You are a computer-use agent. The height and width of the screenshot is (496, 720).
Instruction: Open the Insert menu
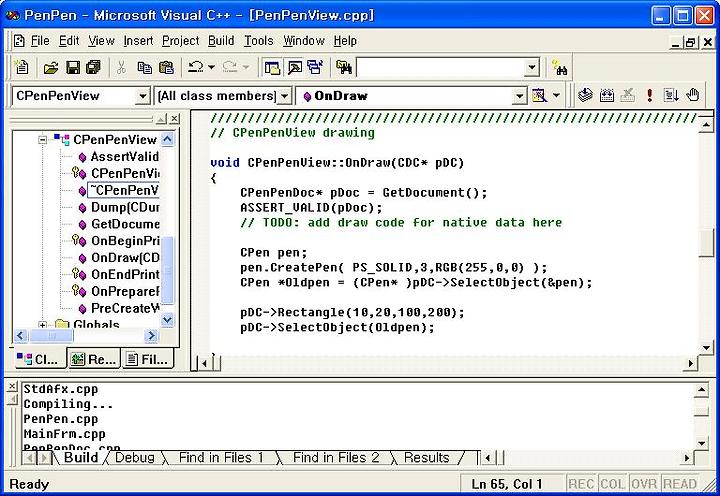(138, 41)
